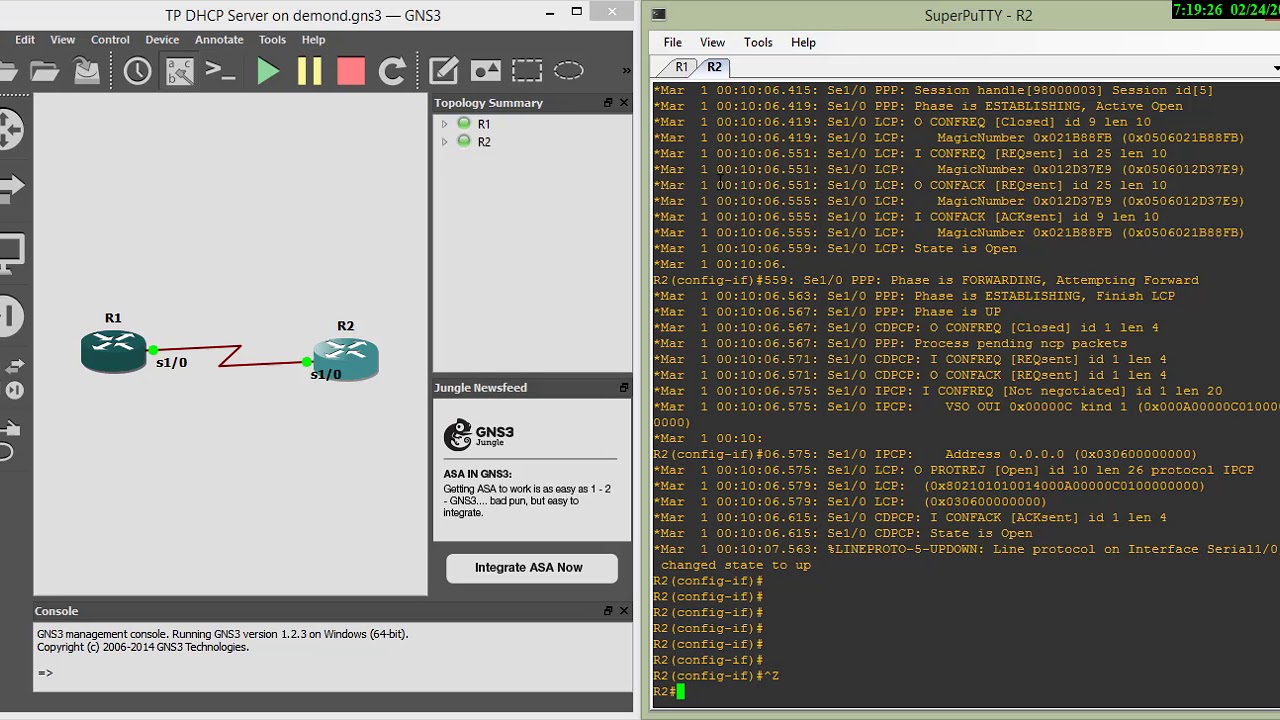Select the Insert picture tool
The height and width of the screenshot is (720, 1280).
(x=486, y=71)
